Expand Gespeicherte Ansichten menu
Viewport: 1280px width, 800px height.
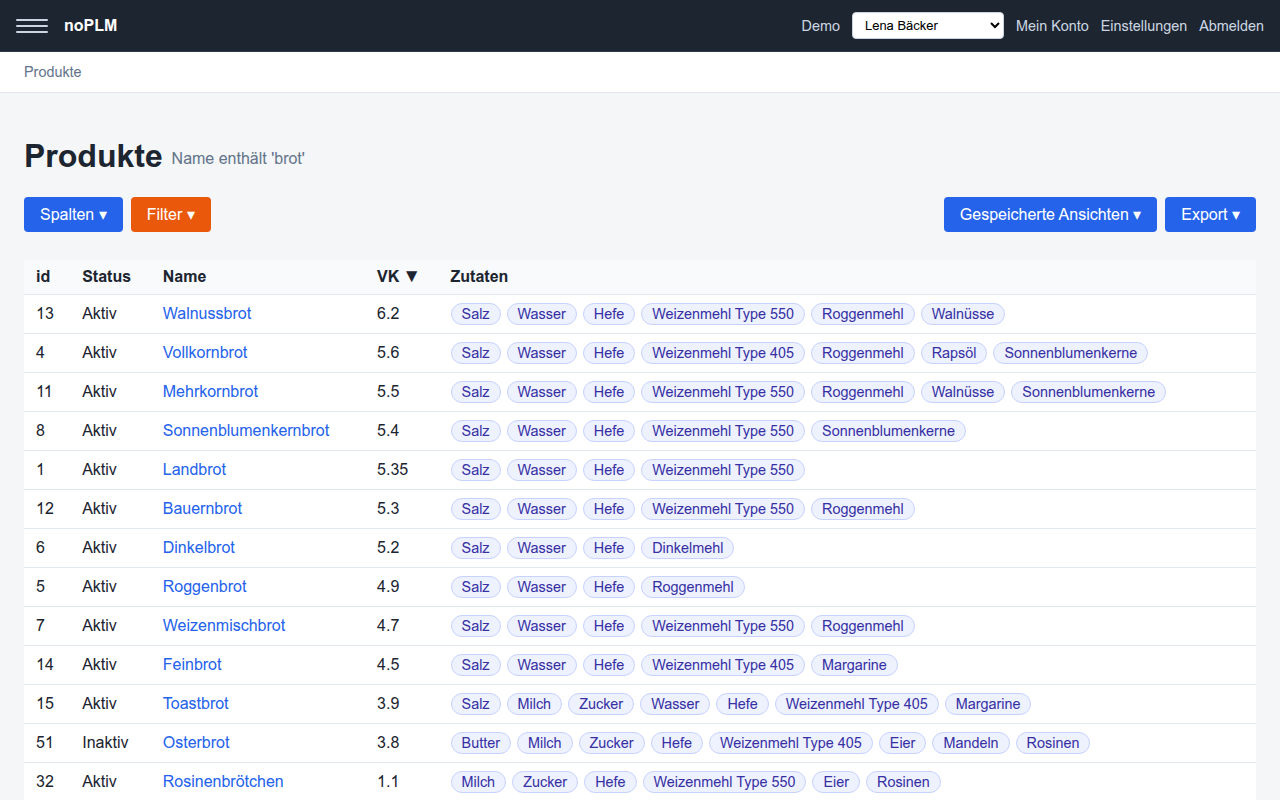pyautogui.click(x=1050, y=214)
